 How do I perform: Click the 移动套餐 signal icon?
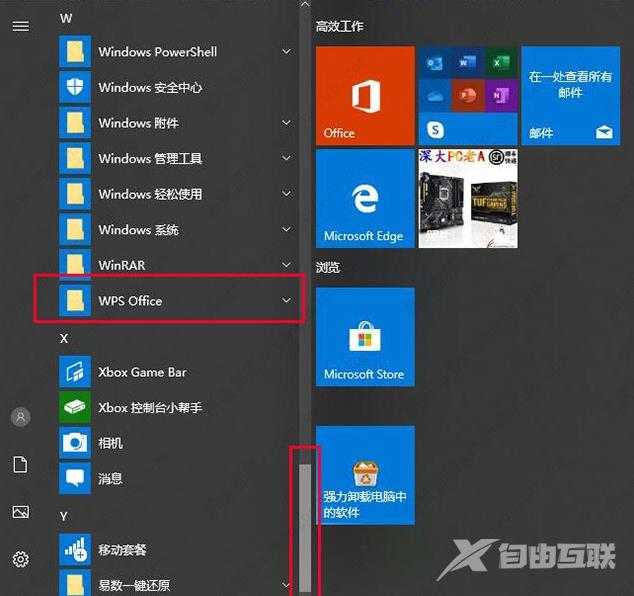coord(75,550)
